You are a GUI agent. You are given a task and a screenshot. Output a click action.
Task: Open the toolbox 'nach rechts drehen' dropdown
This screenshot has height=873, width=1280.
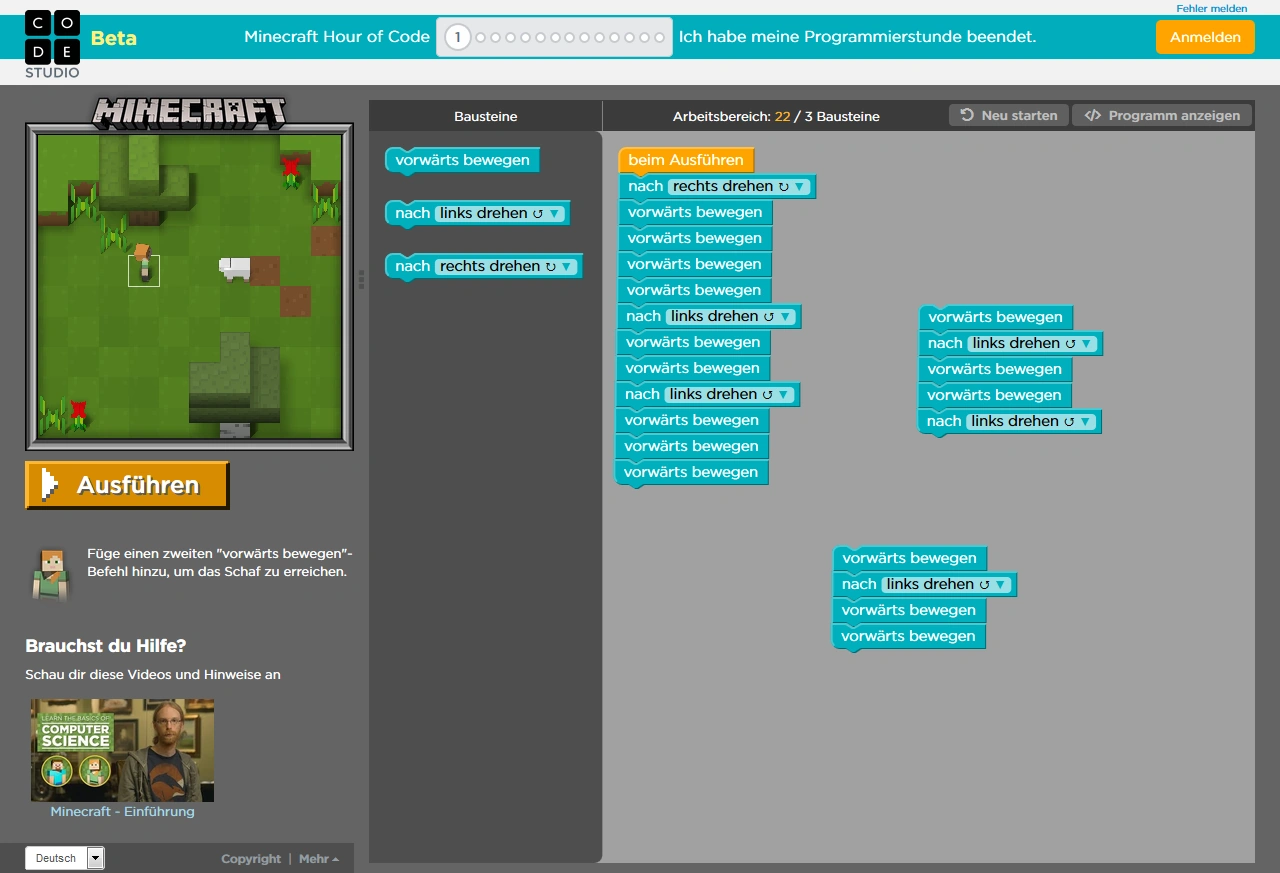507,266
